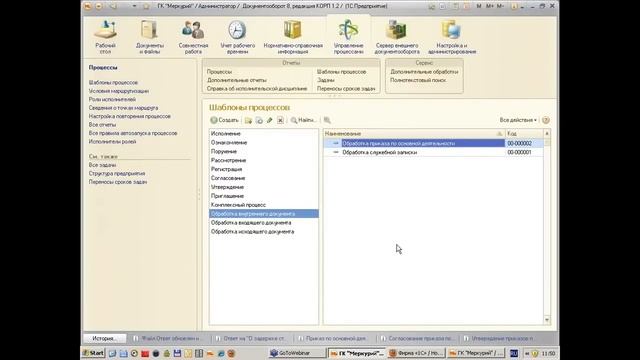
Task: Open the Нормативно-справочная информация section
Action: click(293, 37)
